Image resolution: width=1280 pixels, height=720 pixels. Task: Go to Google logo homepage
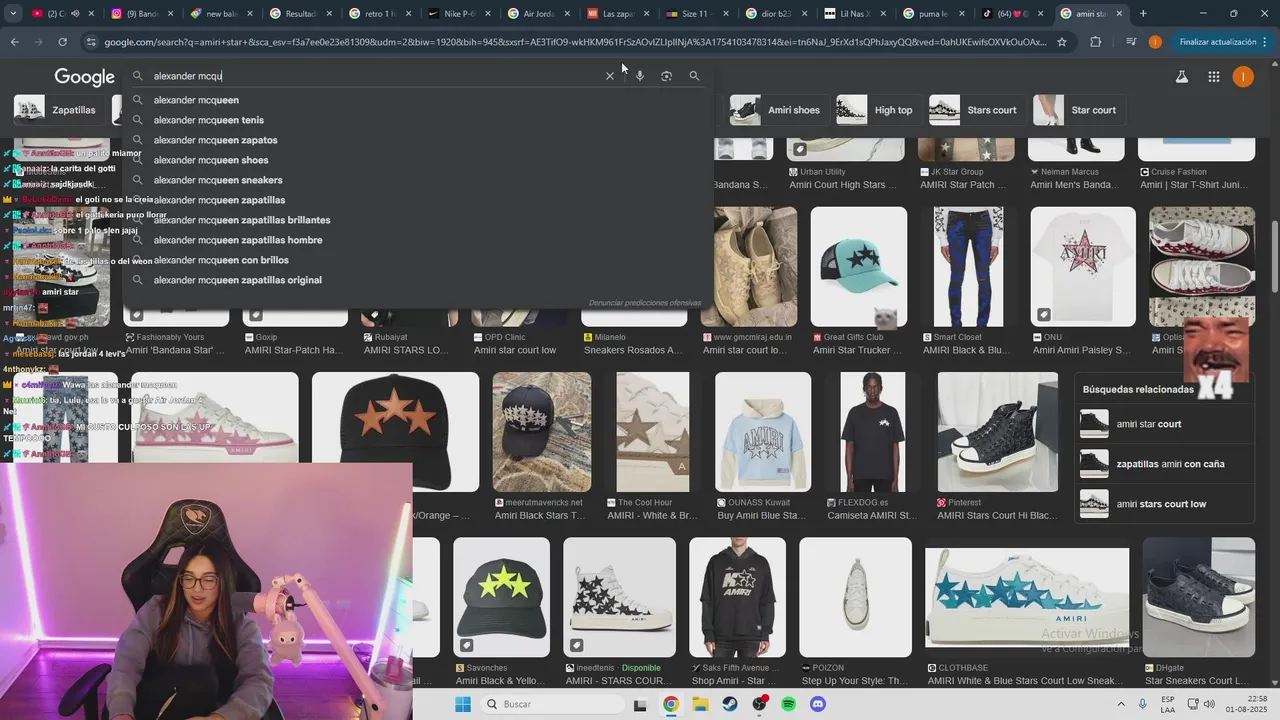click(x=84, y=77)
